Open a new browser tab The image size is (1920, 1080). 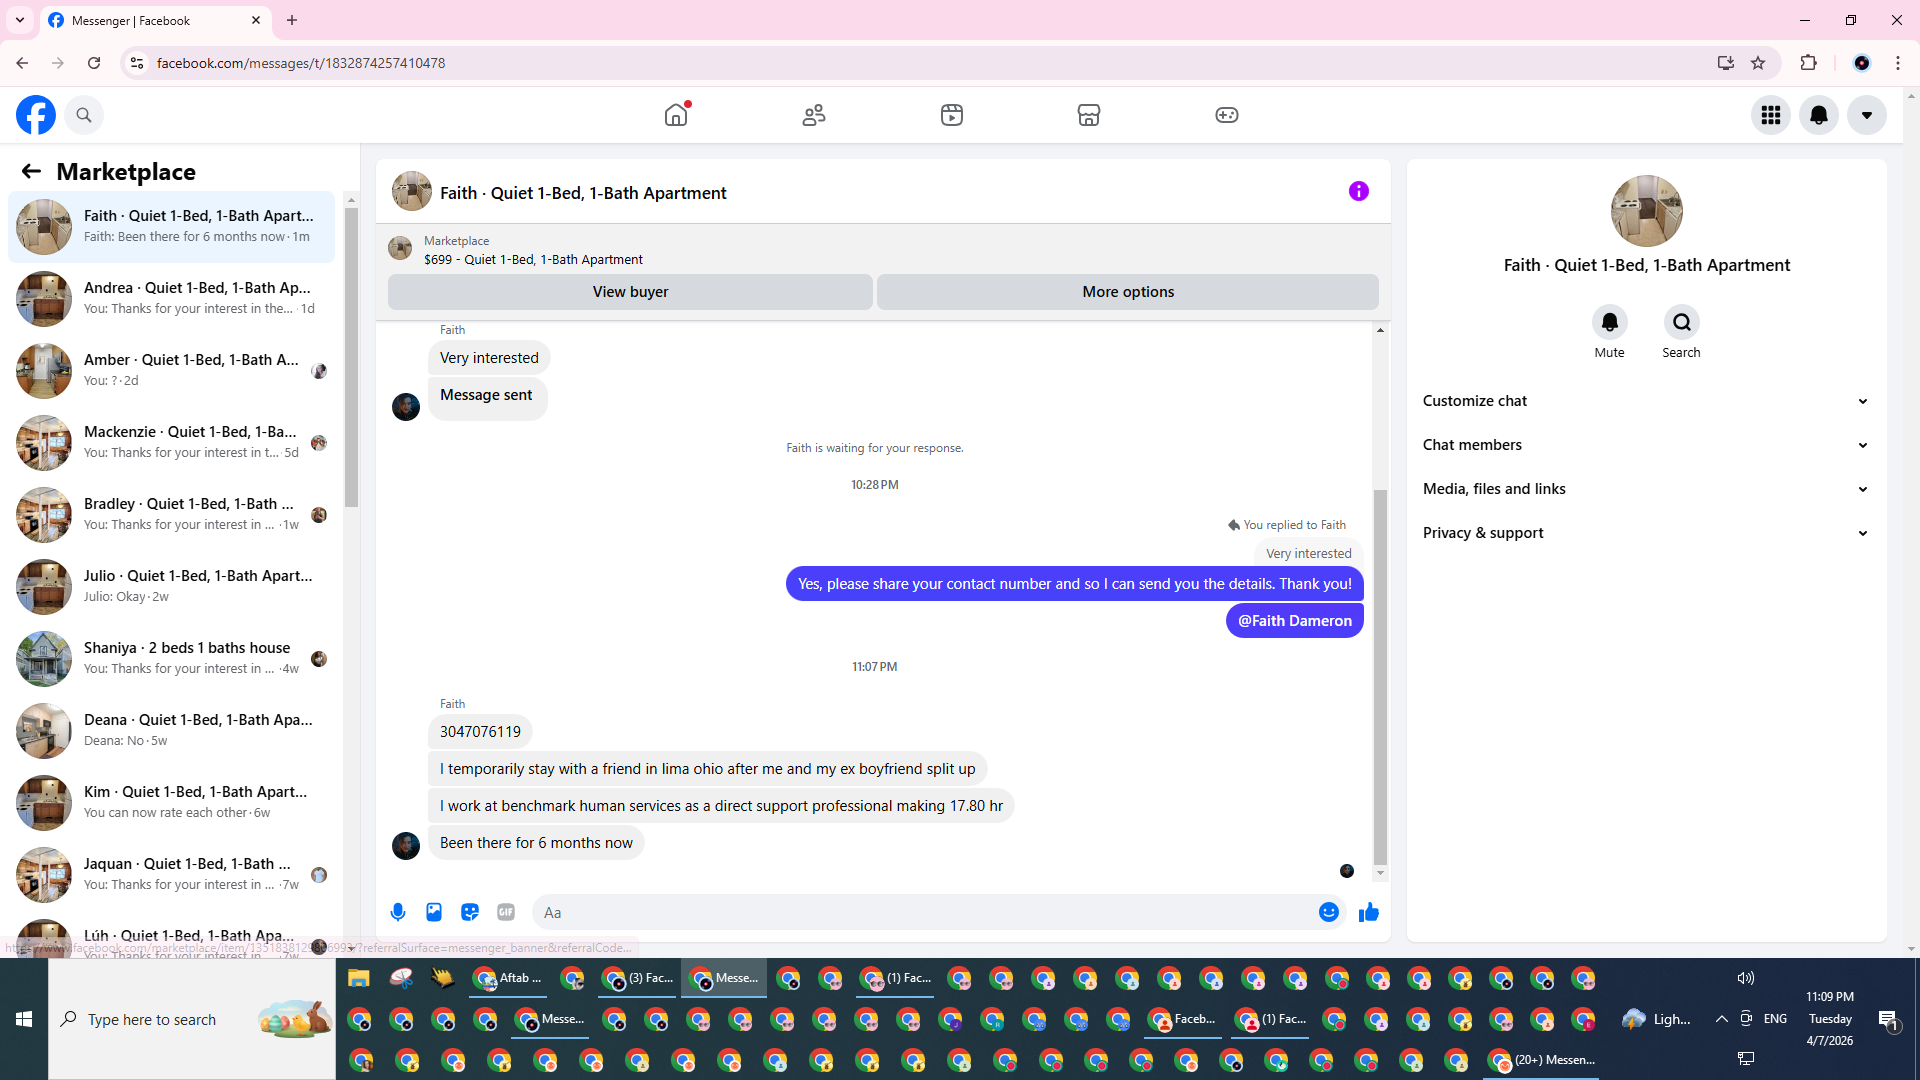click(x=292, y=20)
